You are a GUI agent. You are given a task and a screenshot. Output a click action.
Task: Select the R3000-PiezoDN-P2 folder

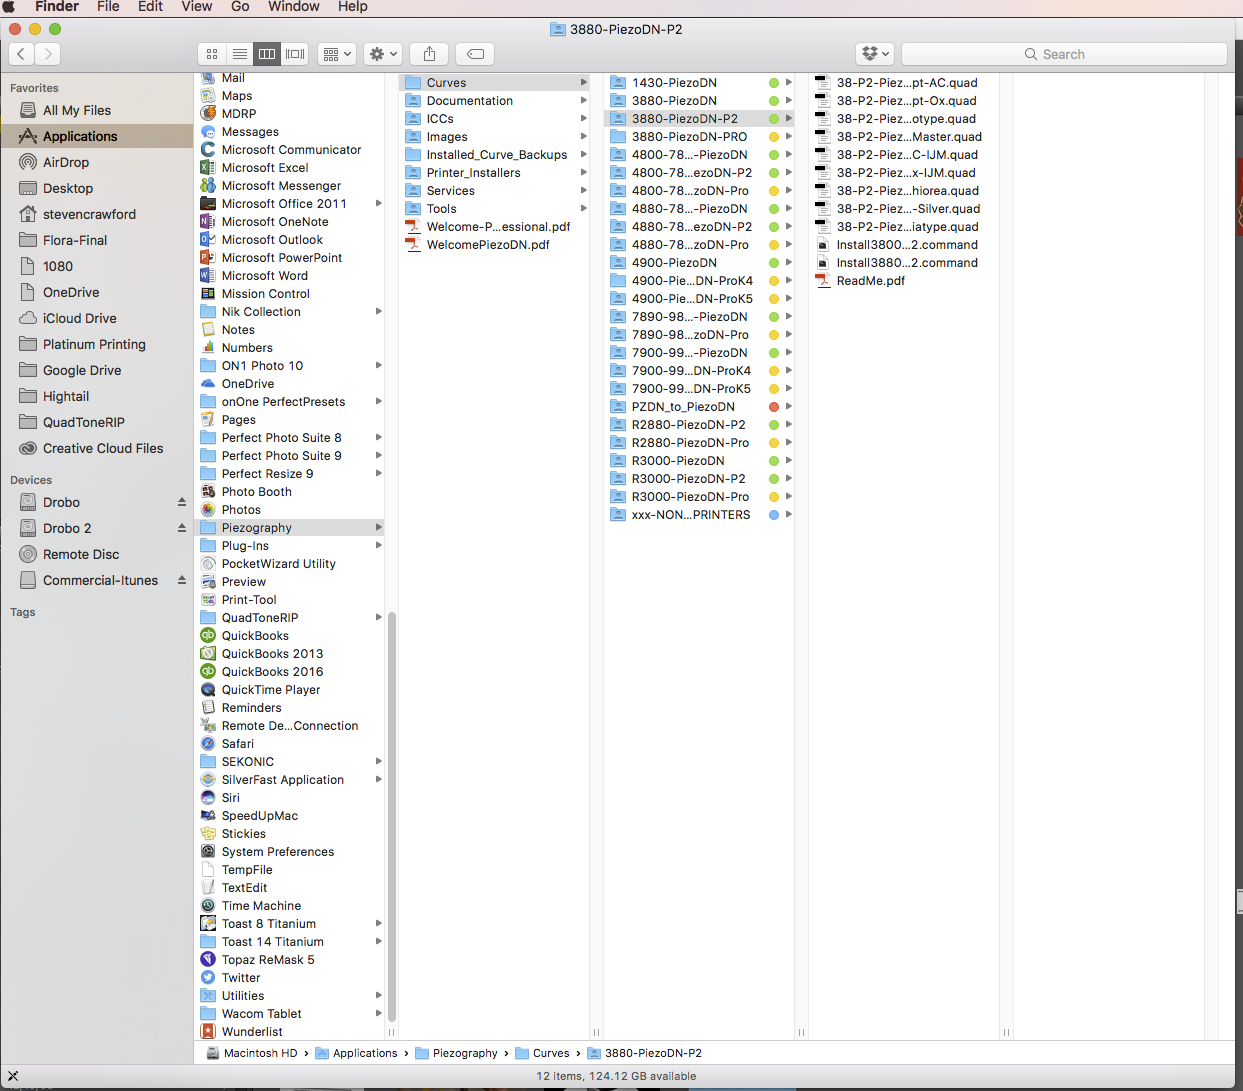pyautogui.click(x=698, y=479)
